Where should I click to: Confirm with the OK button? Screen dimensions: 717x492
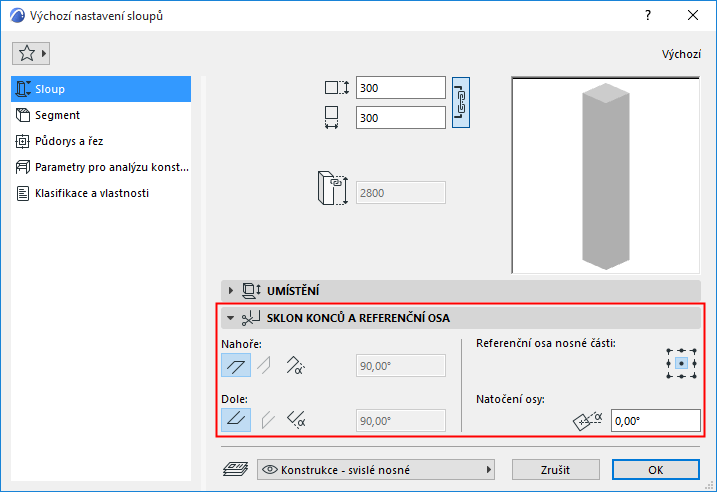click(x=656, y=470)
